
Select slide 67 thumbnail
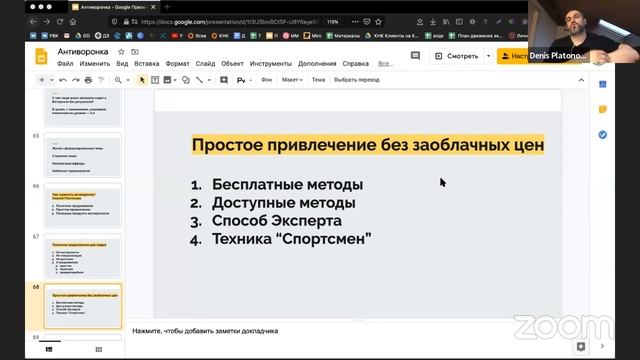coord(83,256)
